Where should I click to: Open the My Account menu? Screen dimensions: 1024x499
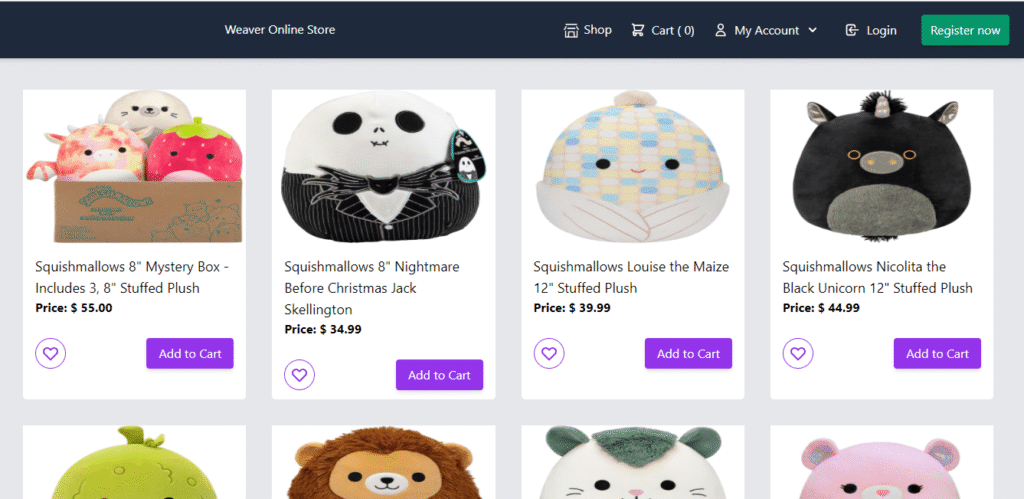click(x=766, y=30)
